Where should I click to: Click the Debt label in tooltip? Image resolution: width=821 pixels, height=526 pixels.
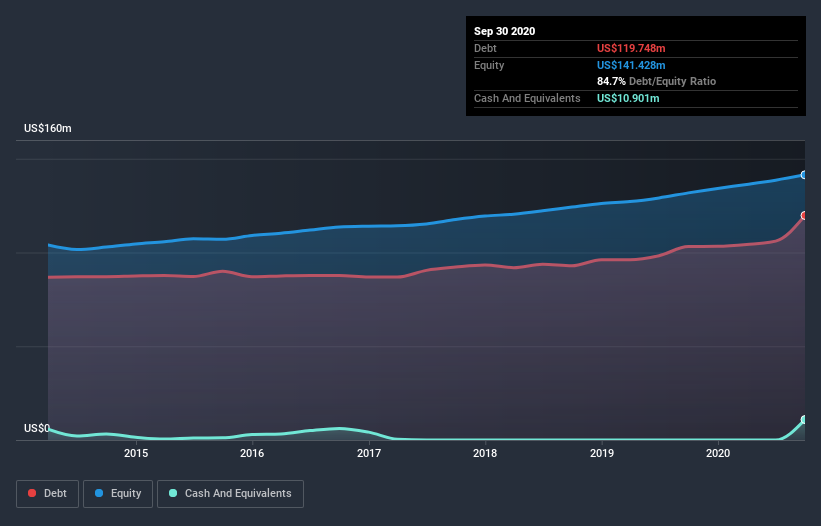(485, 48)
